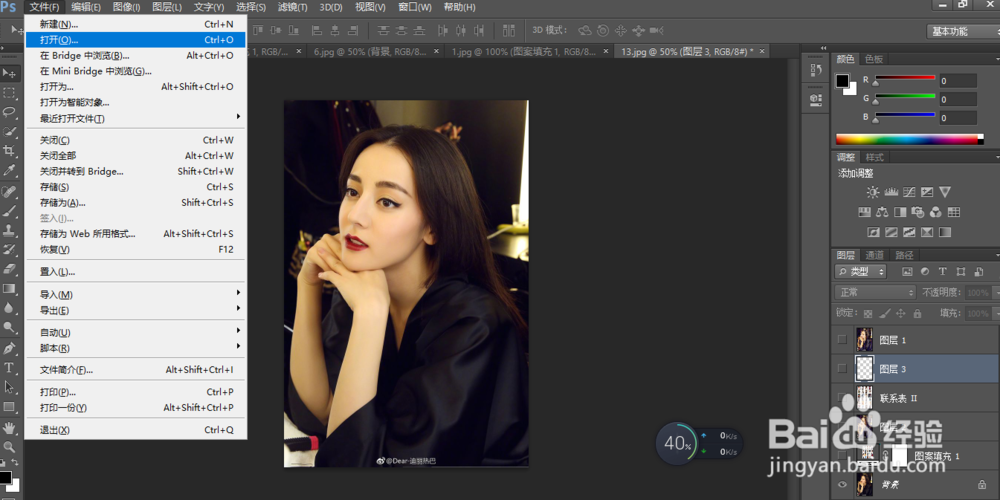Select the Gradient tool
This screenshot has width=1000, height=500.
click(10, 288)
